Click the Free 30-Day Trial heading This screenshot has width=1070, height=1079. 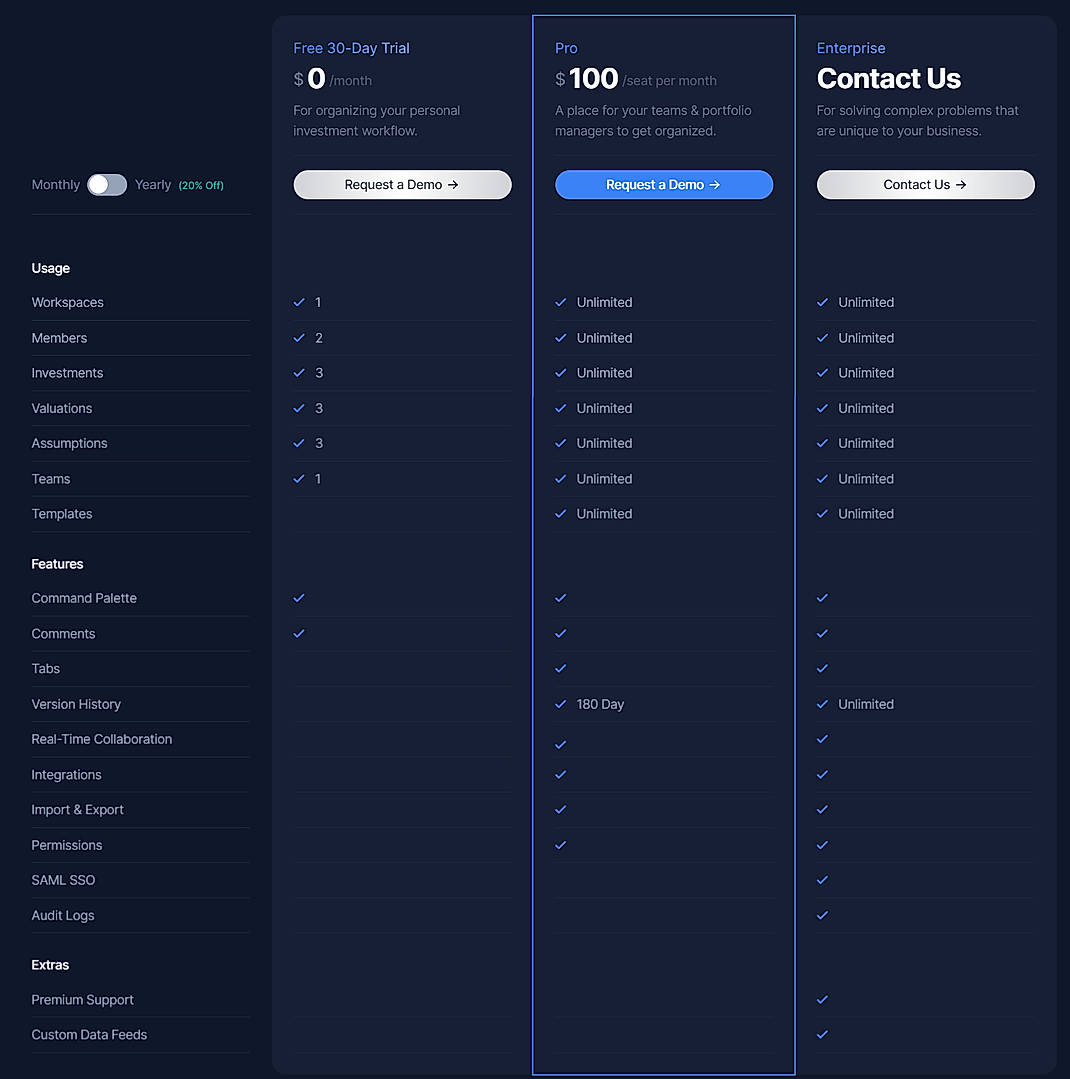point(351,47)
